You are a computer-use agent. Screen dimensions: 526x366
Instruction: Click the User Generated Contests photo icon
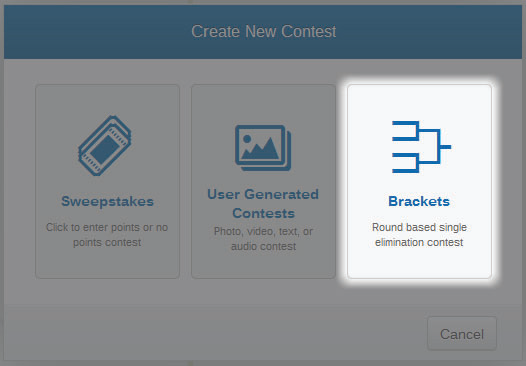click(x=263, y=148)
